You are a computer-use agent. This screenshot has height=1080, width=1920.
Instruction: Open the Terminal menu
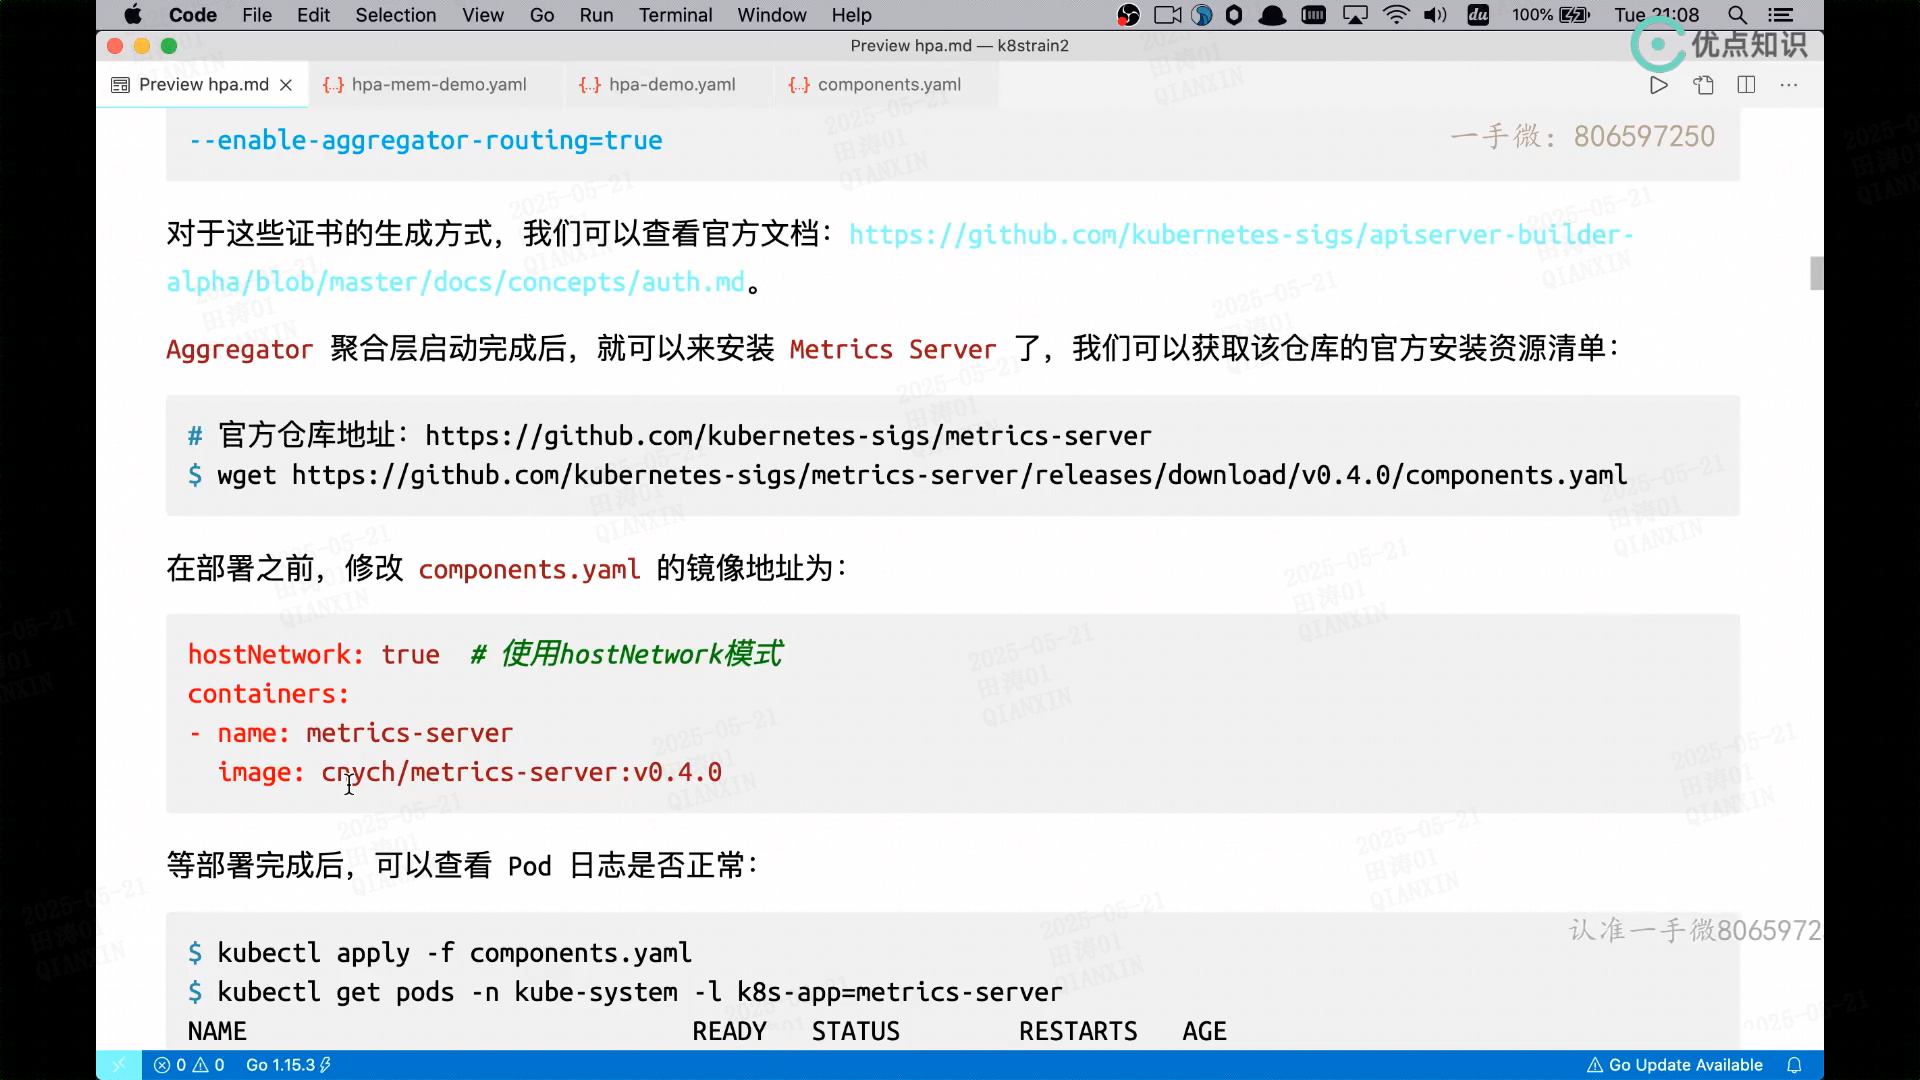(x=675, y=15)
